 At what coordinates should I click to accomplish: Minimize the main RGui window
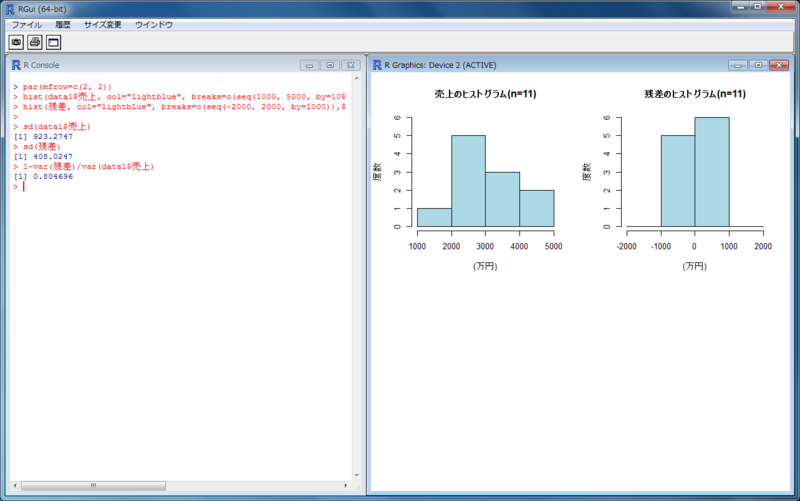coord(741,7)
